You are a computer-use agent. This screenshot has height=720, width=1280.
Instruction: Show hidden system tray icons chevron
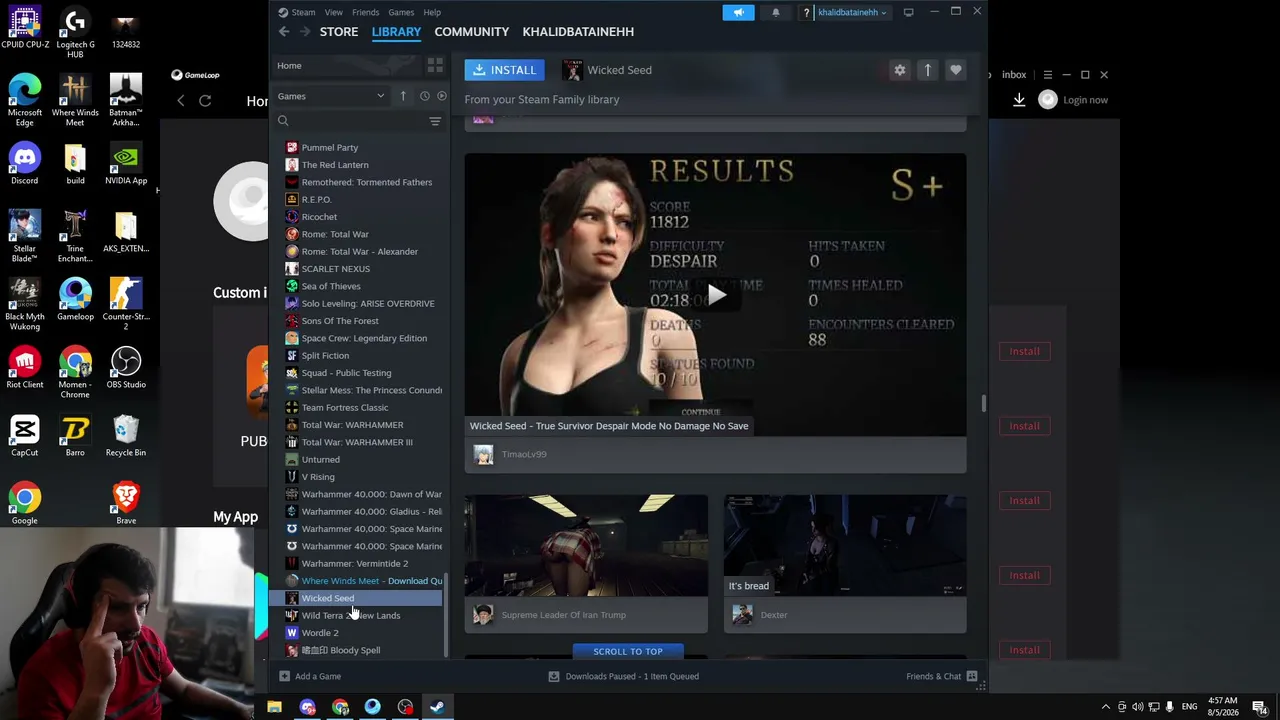coord(1105,707)
